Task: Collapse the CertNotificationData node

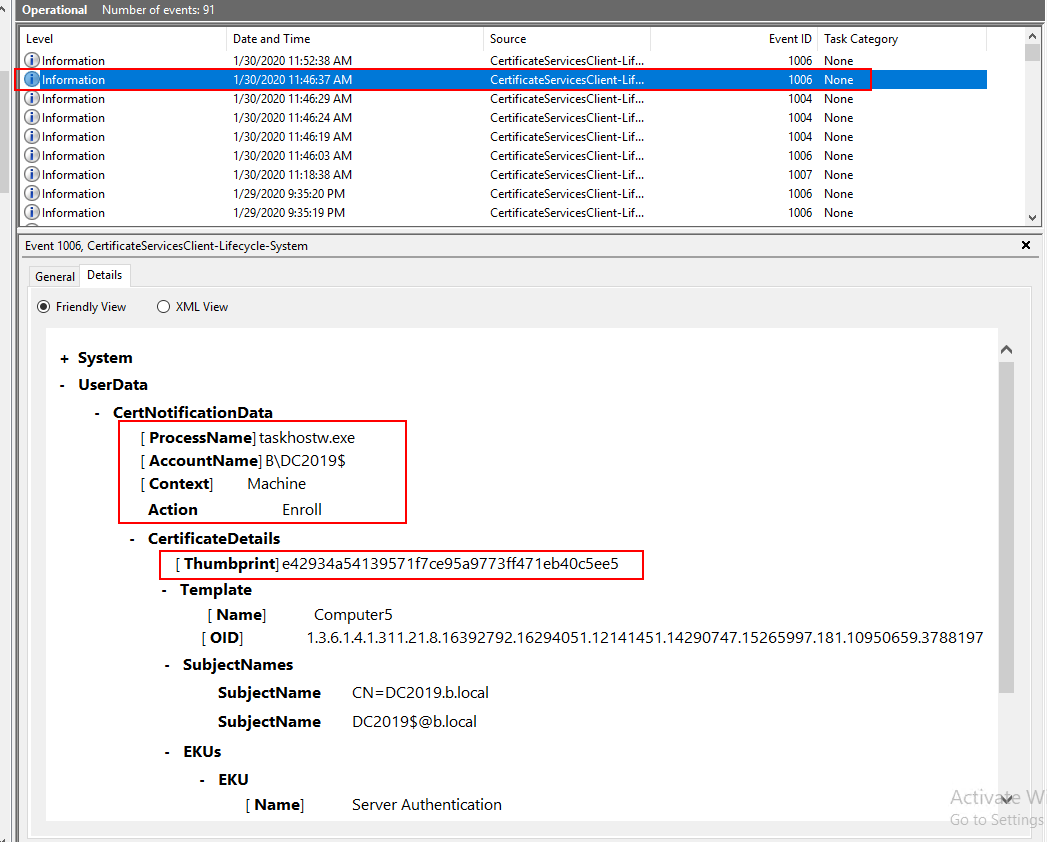Action: point(97,413)
